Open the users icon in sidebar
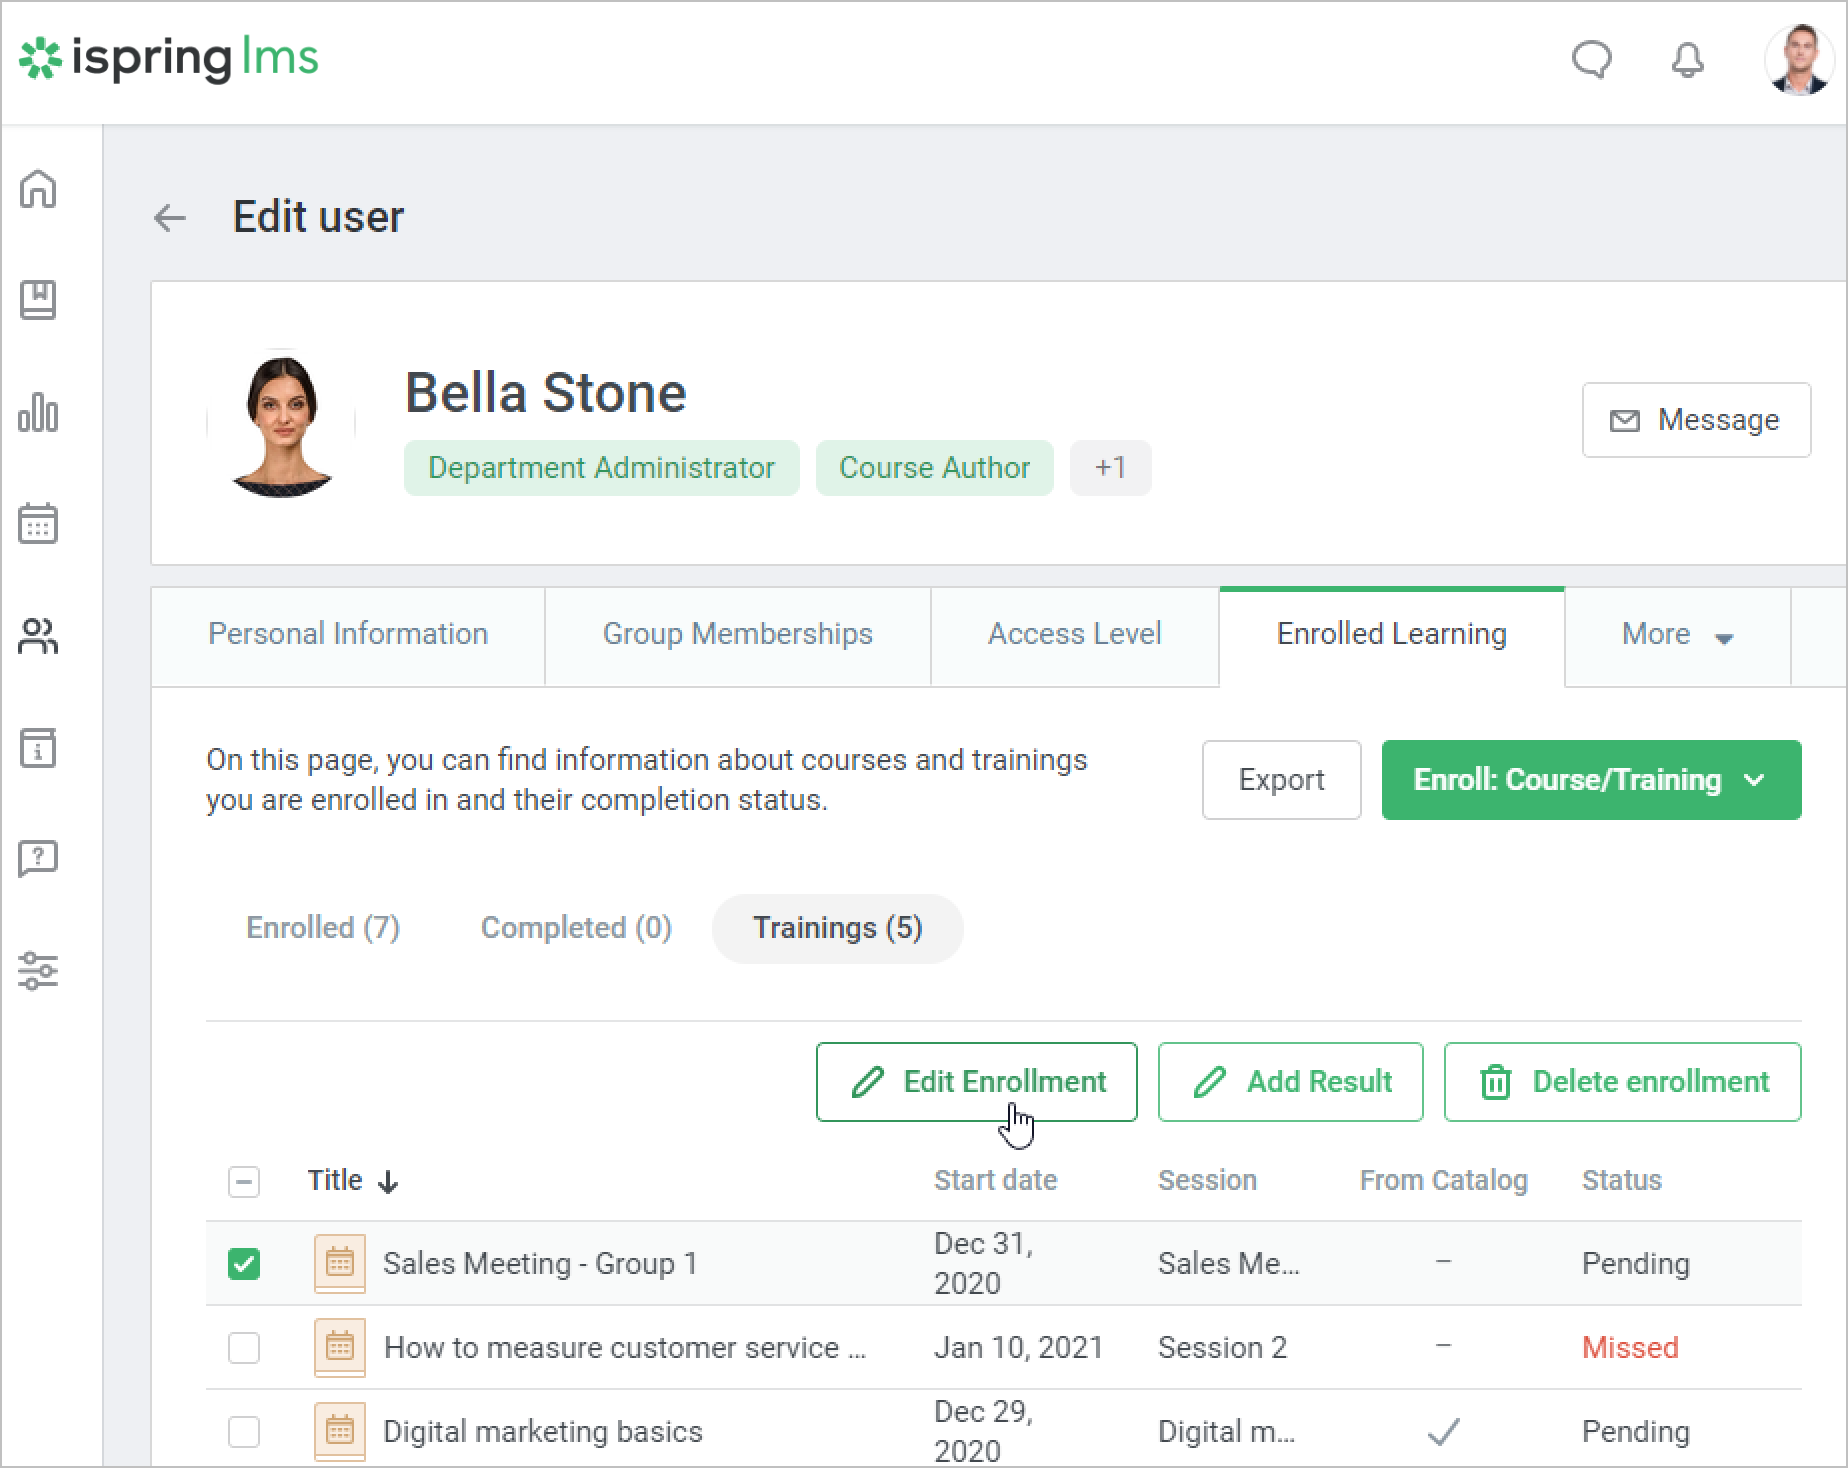Screen dimensions: 1848x1468 pyautogui.click(x=38, y=636)
